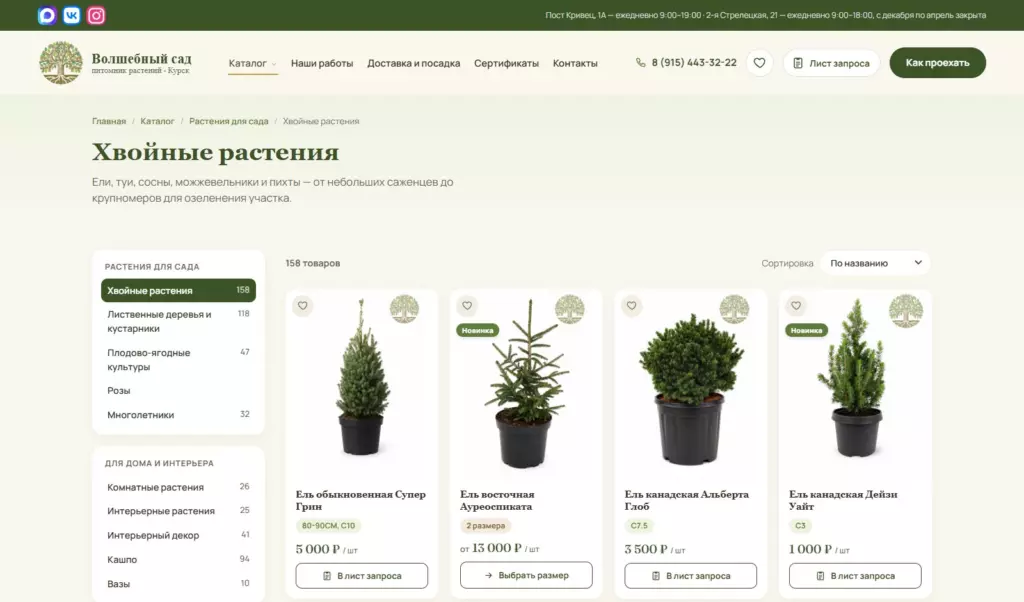This screenshot has width=1024, height=602.
Task: Click the 2 размера tag
Action: pyautogui.click(x=485, y=526)
